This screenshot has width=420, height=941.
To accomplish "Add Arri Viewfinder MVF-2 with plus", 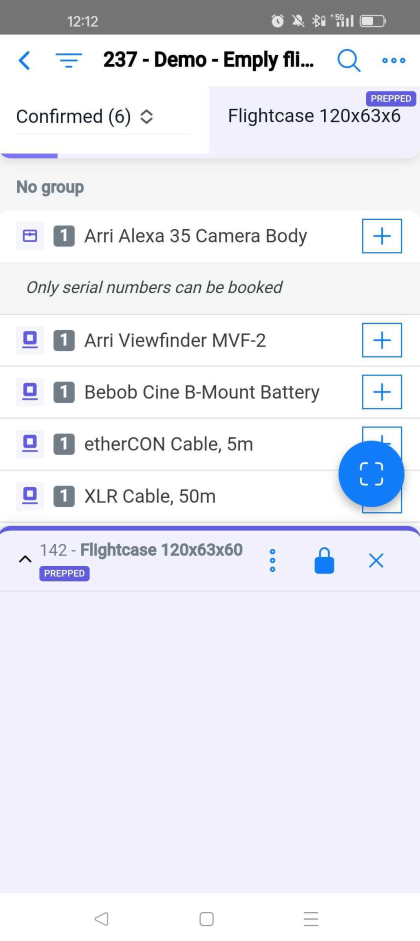I will [382, 340].
